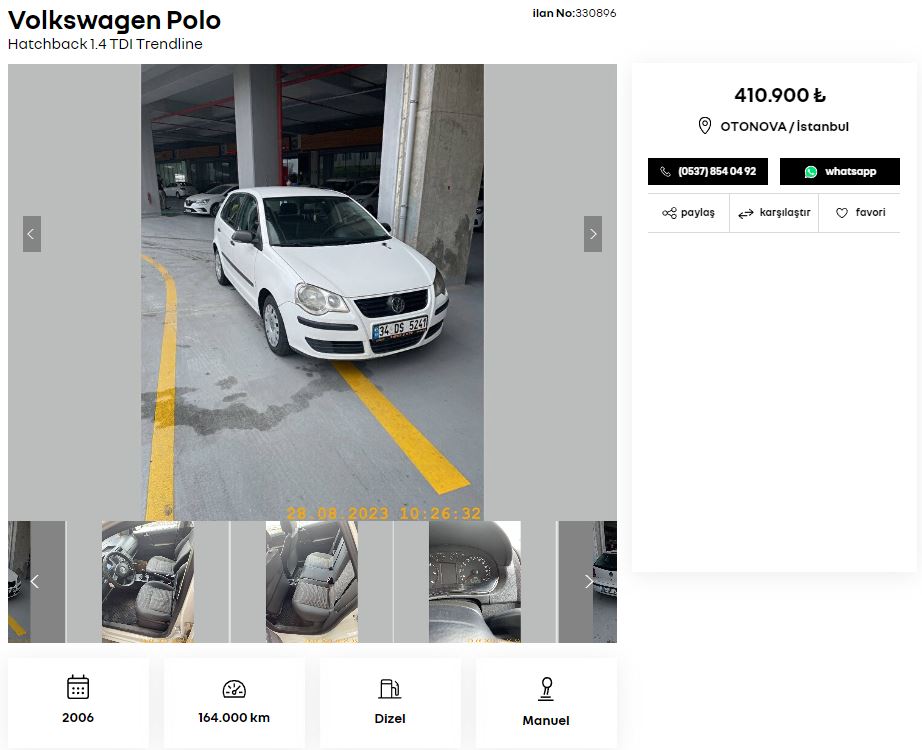The image size is (922, 750).
Task: Select the Volkswagen Polo title
Action: click(x=114, y=20)
